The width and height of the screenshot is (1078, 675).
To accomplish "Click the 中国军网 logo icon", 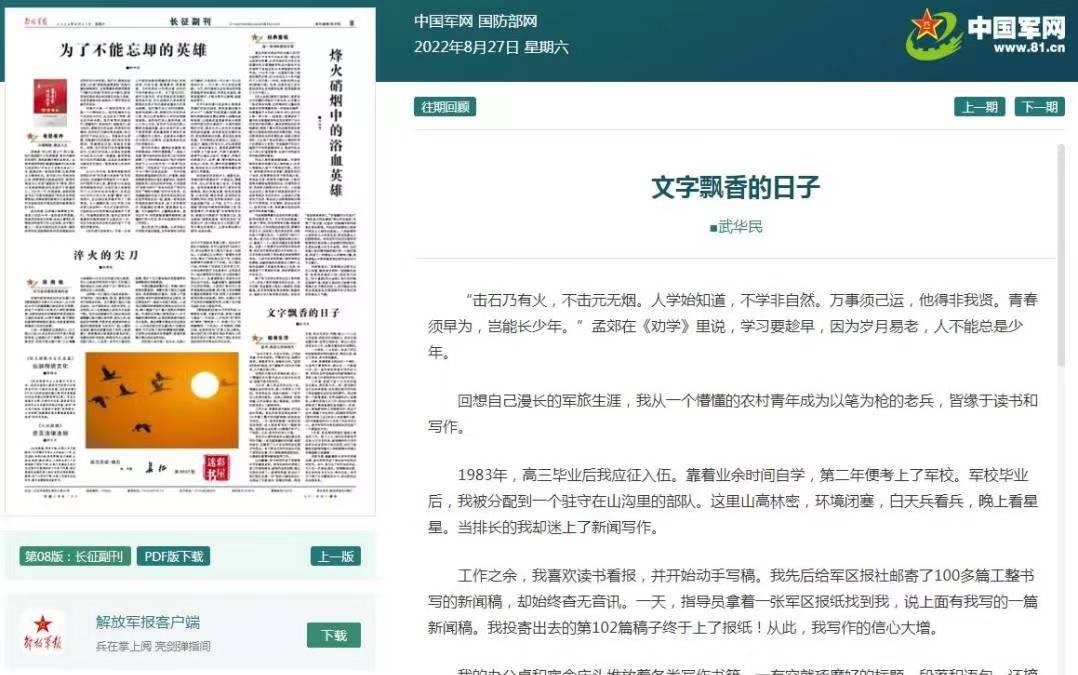I will point(932,34).
